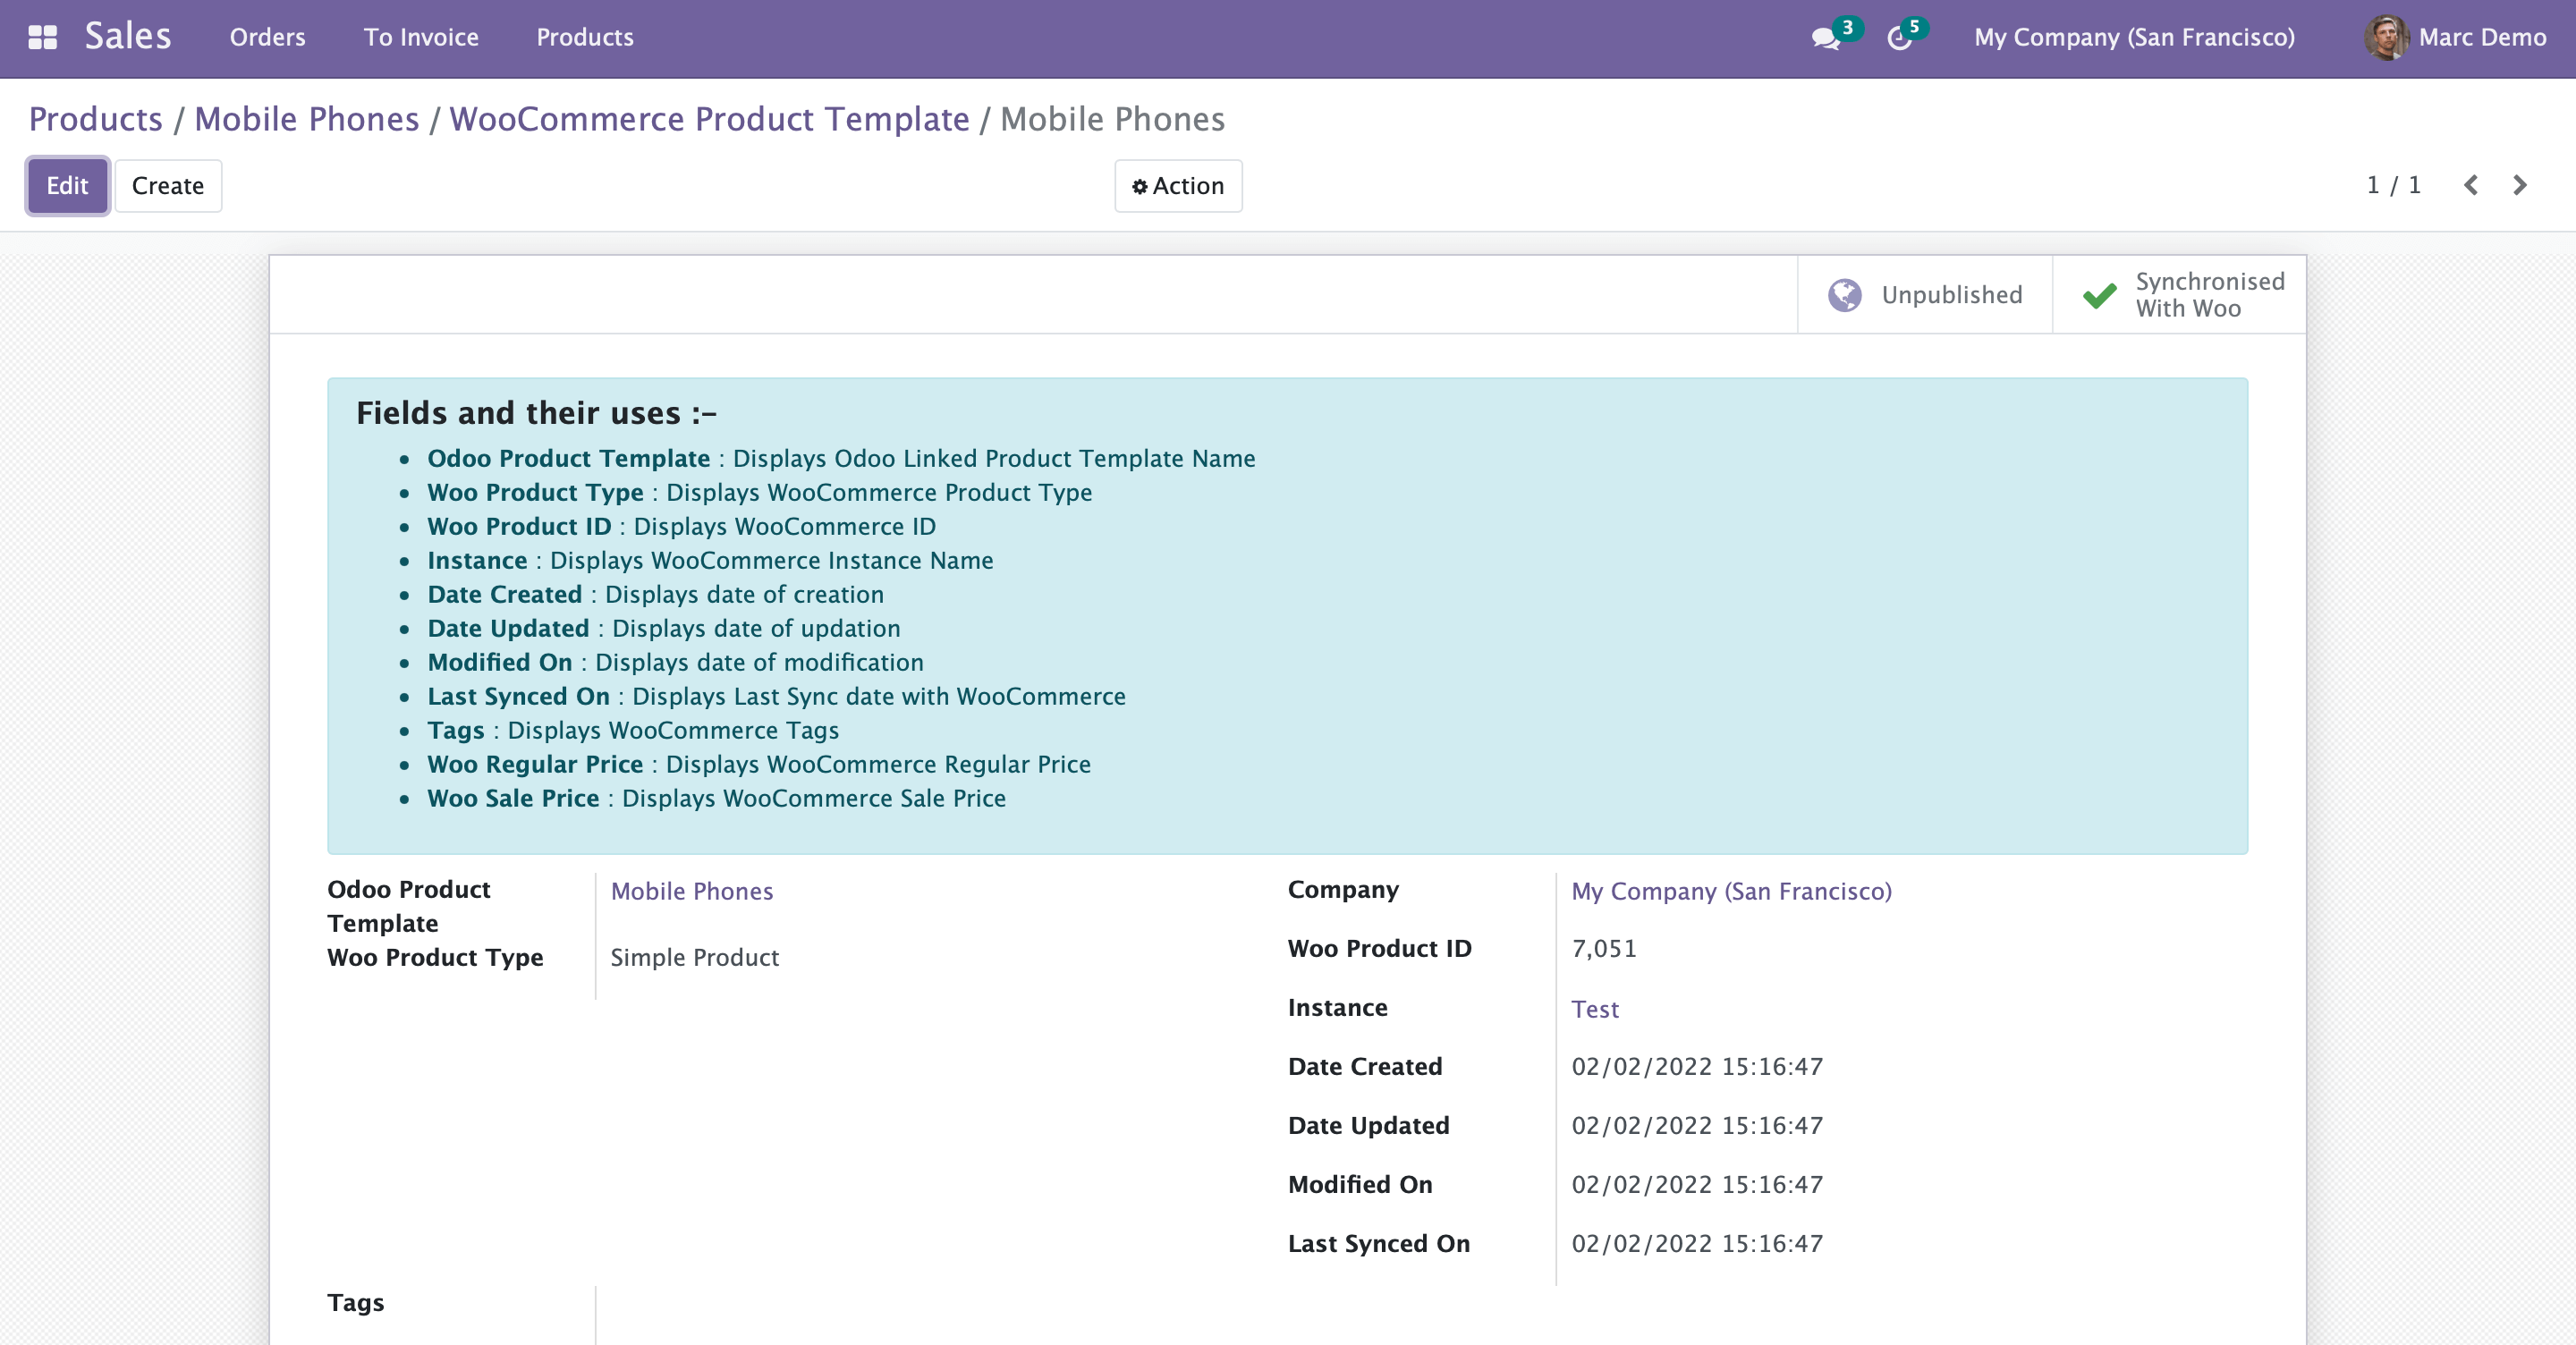Click the Create button

point(167,186)
